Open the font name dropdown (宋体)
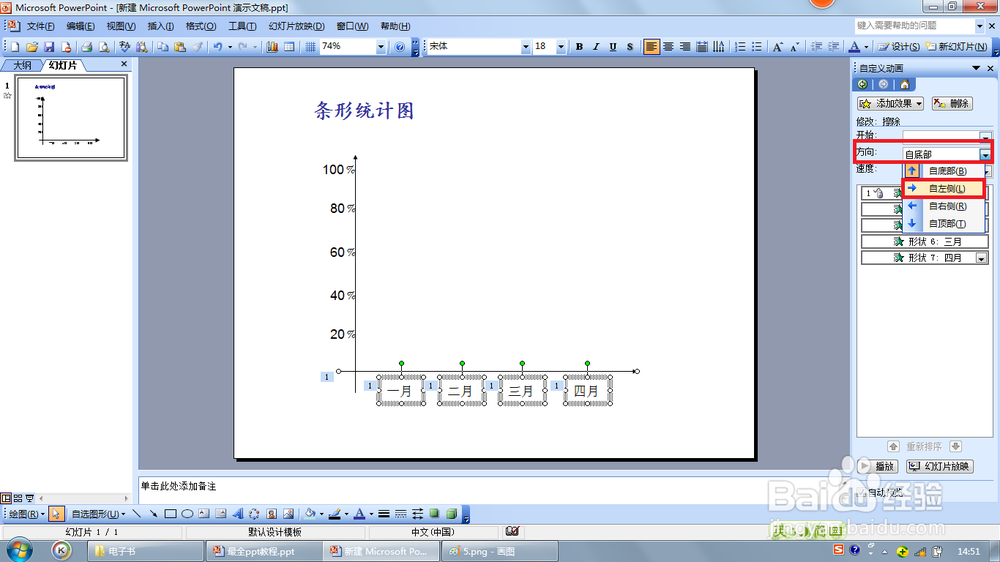Screen dimensions: 1000x562 coord(526,47)
